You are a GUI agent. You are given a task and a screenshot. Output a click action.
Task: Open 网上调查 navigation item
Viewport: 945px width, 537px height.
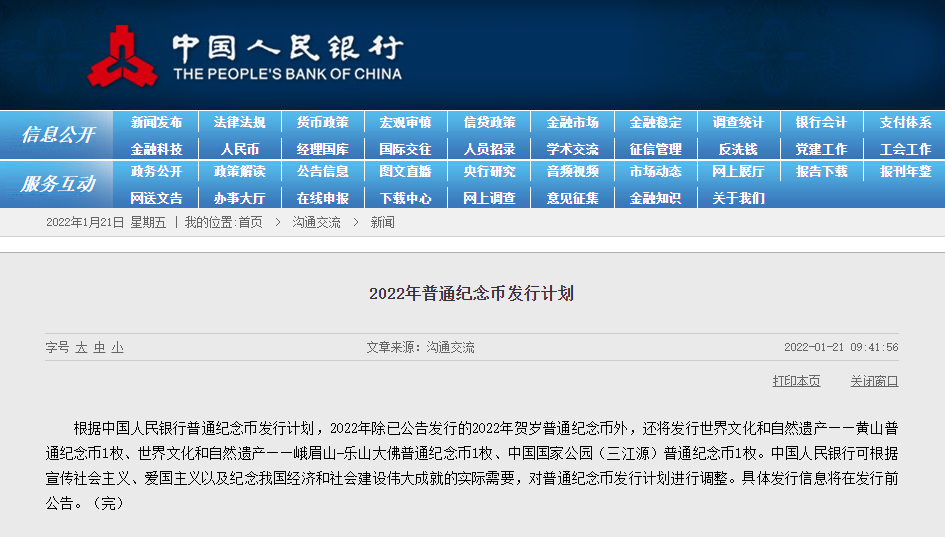click(x=489, y=198)
